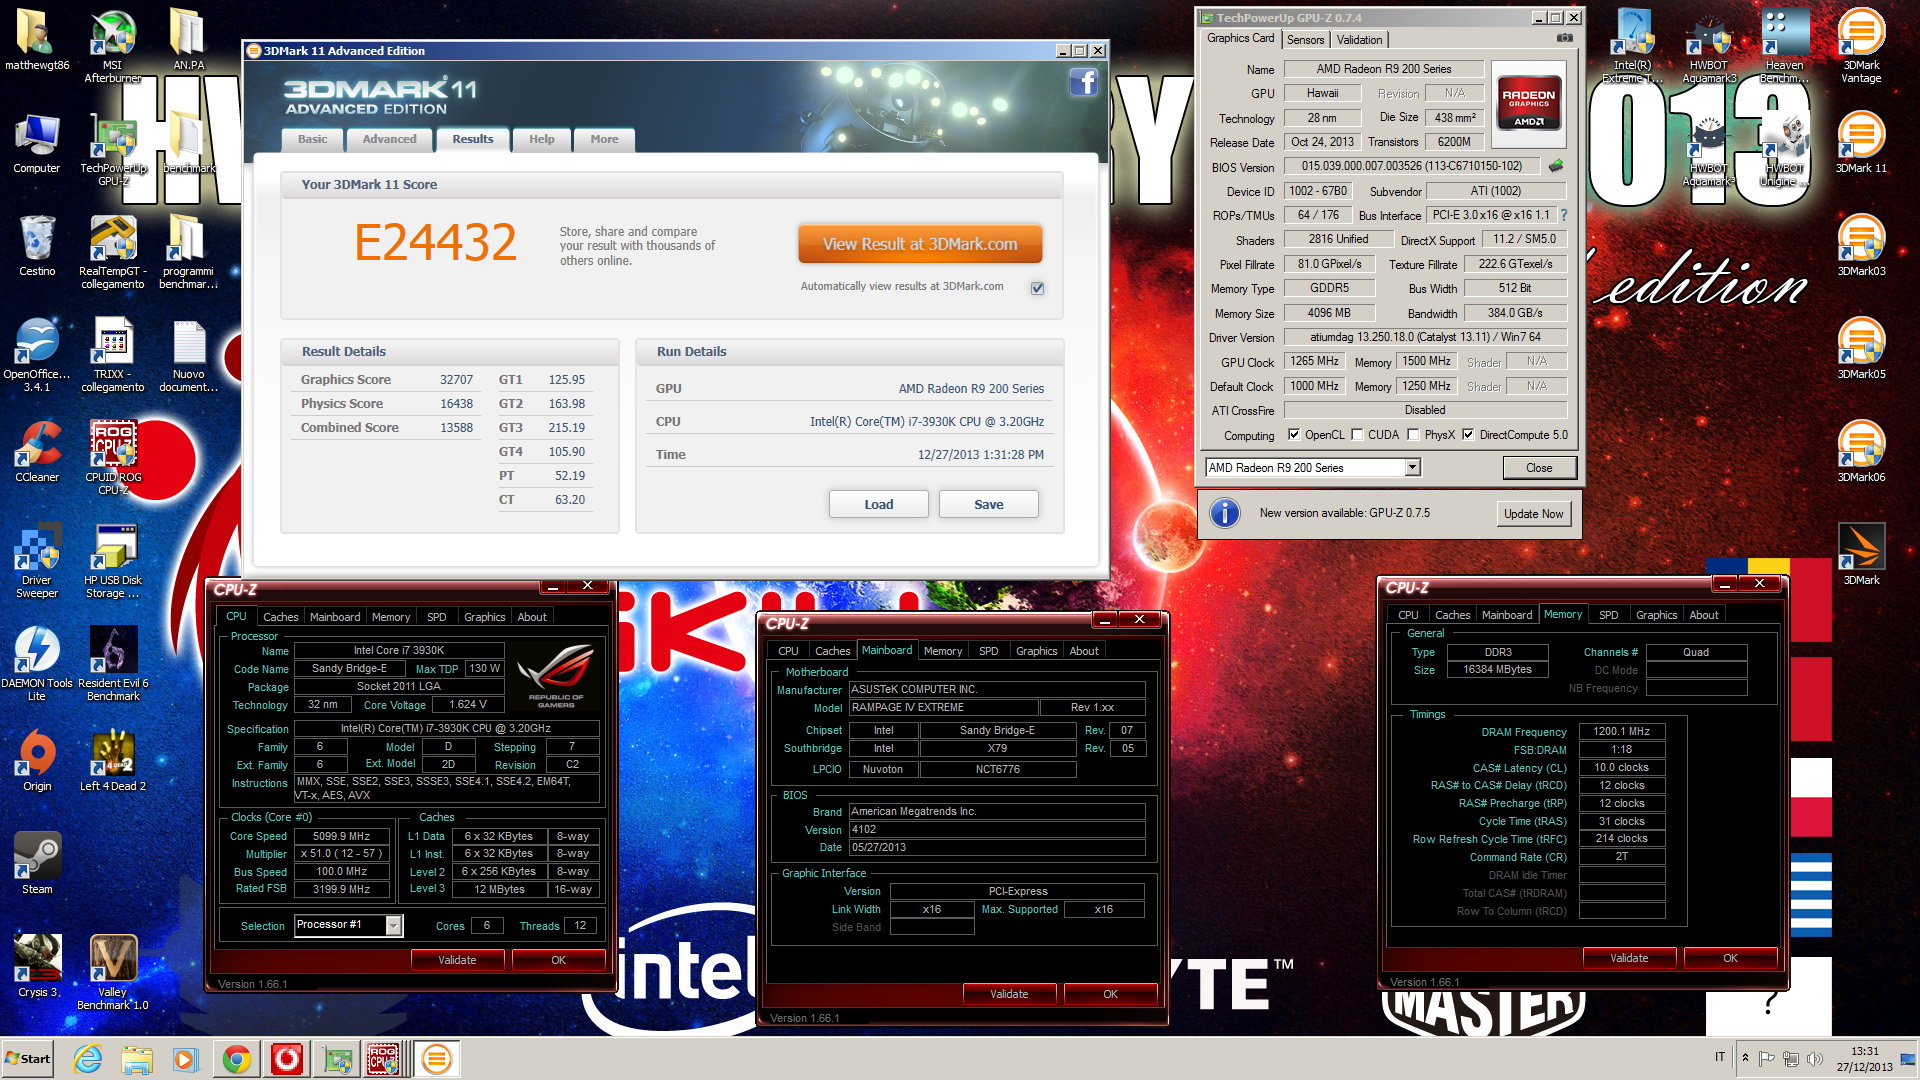Open Steam desktop icon
1920x1080 pixels.
click(x=37, y=863)
